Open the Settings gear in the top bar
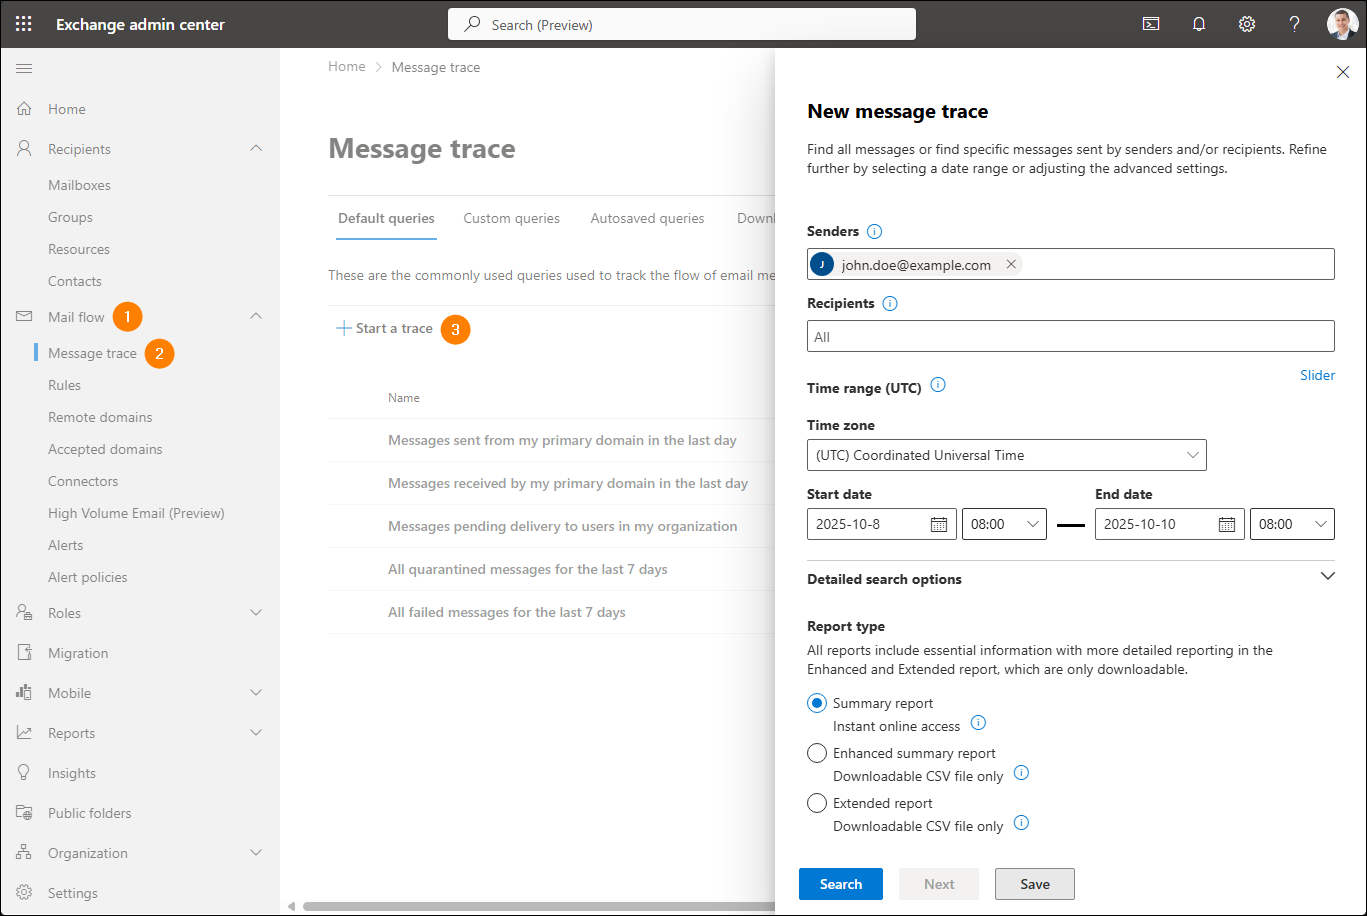The image size is (1367, 916). pyautogui.click(x=1246, y=23)
